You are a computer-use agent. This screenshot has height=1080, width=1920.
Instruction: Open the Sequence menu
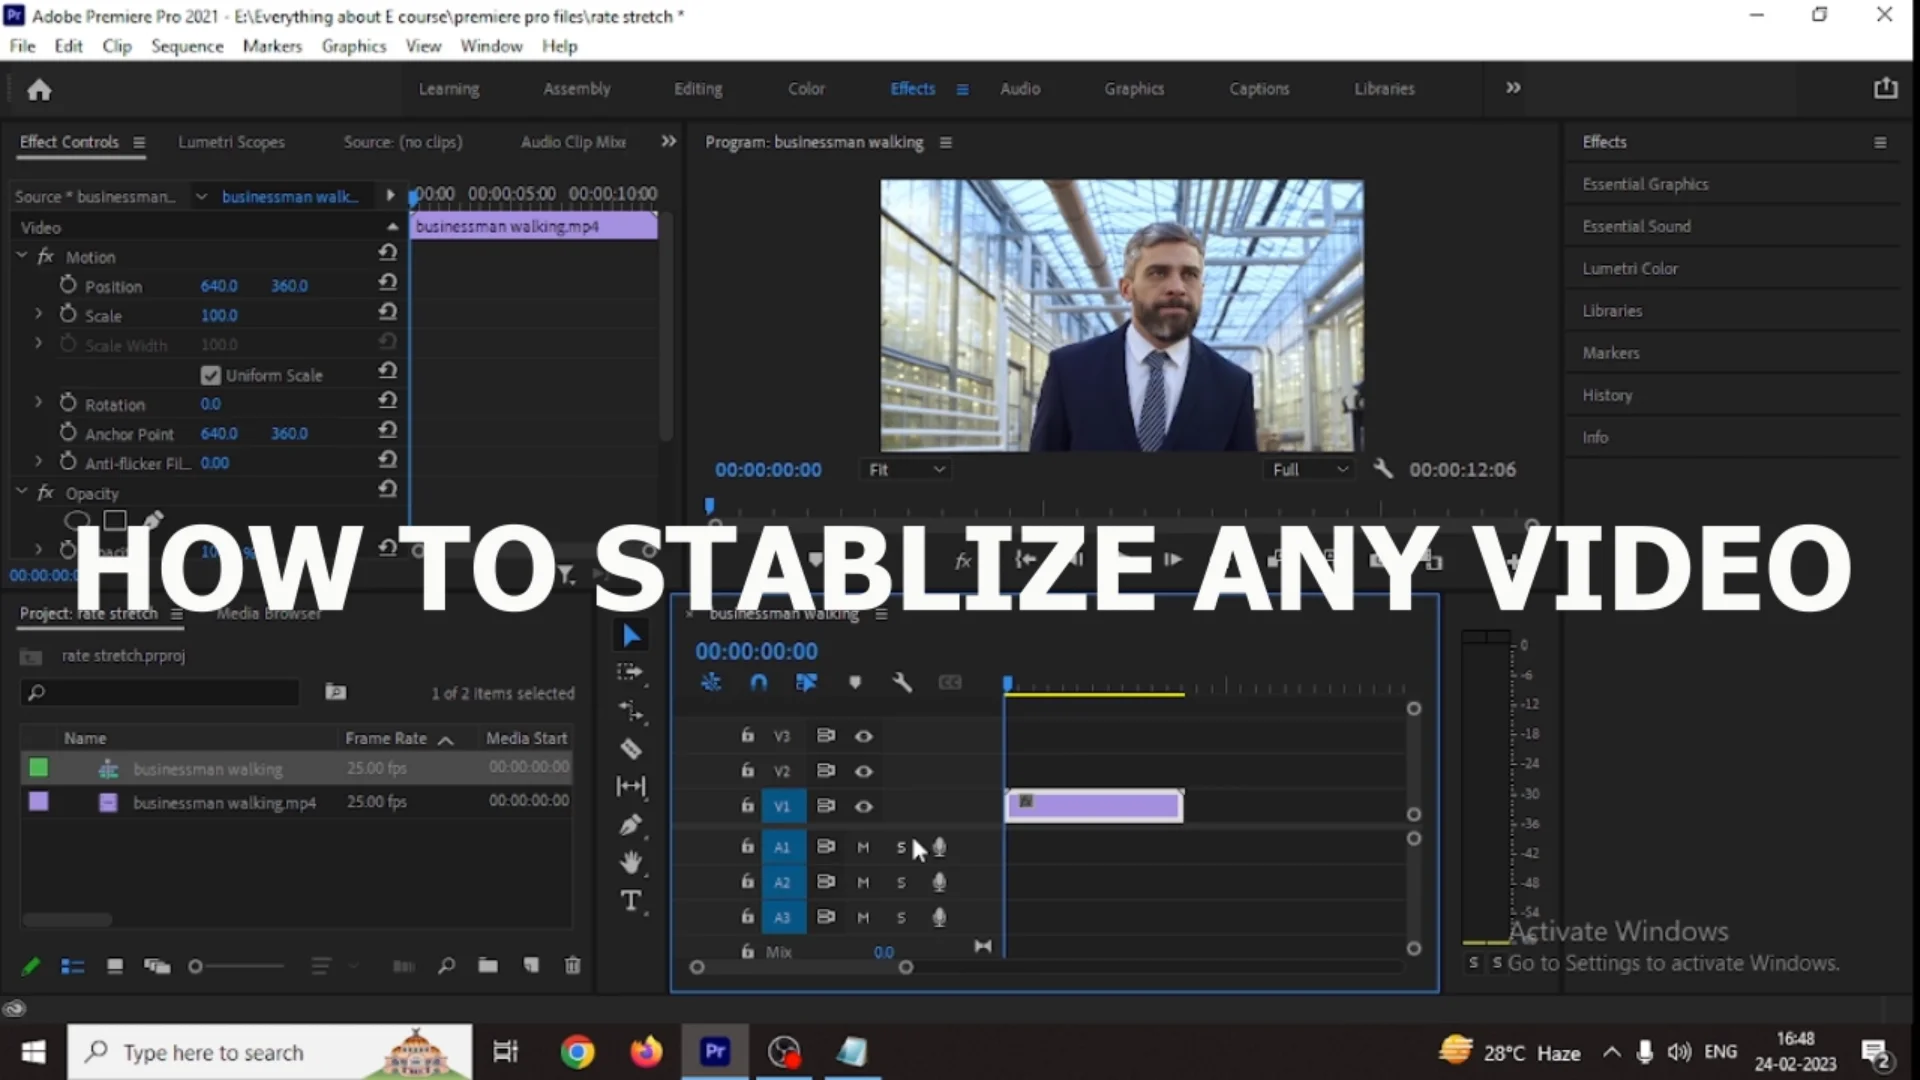[x=187, y=46]
